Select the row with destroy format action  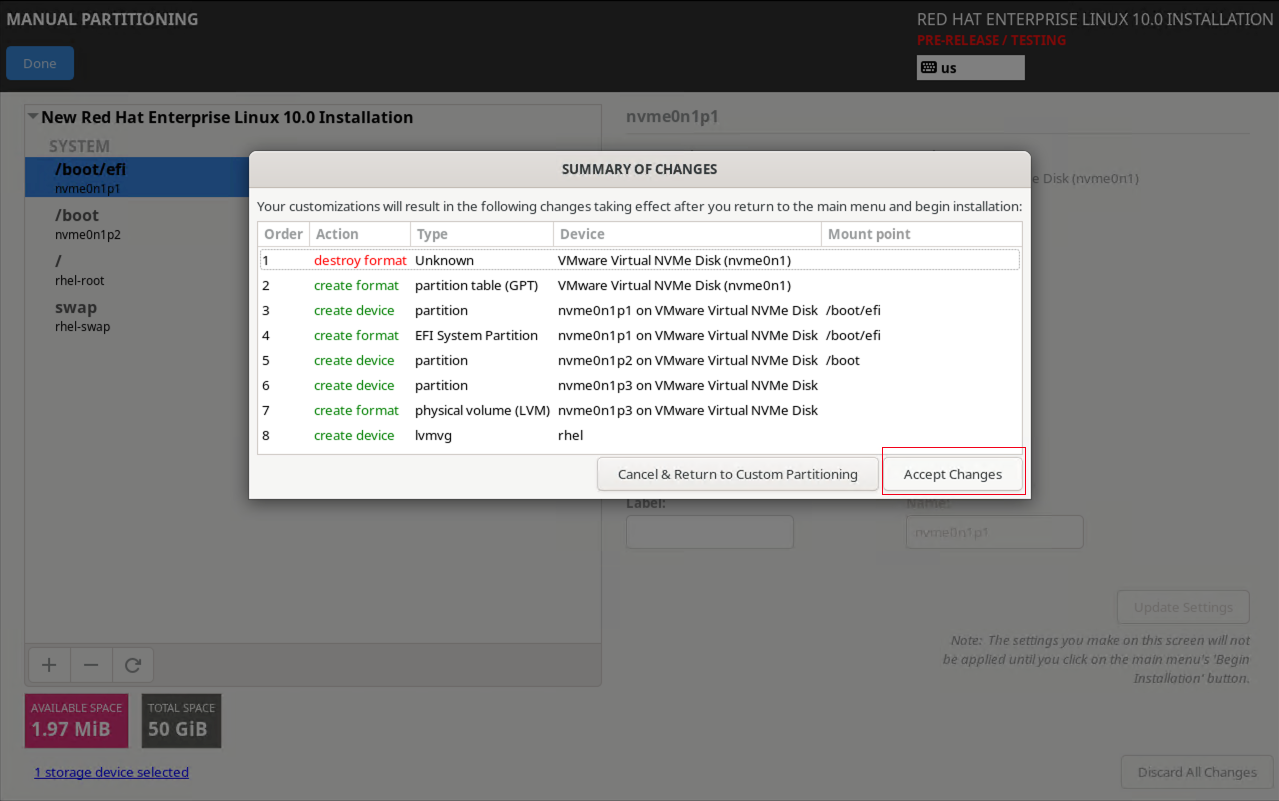click(640, 260)
